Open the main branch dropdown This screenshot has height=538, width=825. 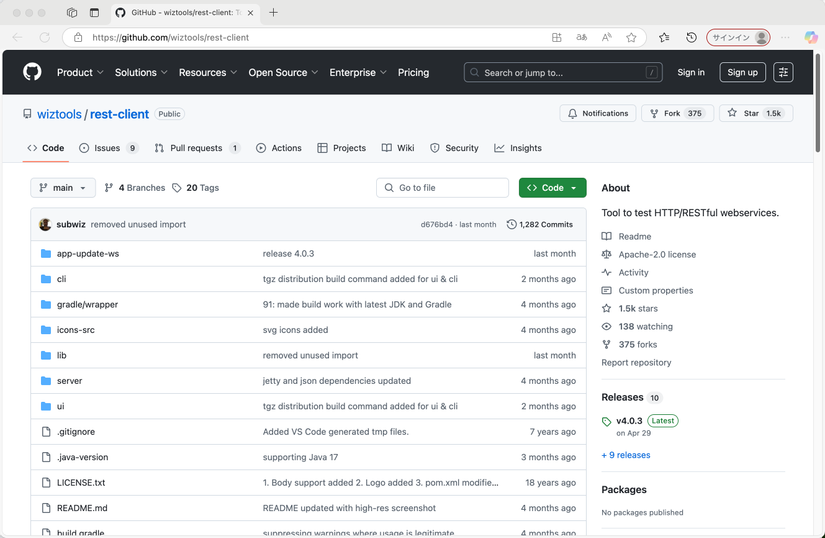pyautogui.click(x=63, y=188)
